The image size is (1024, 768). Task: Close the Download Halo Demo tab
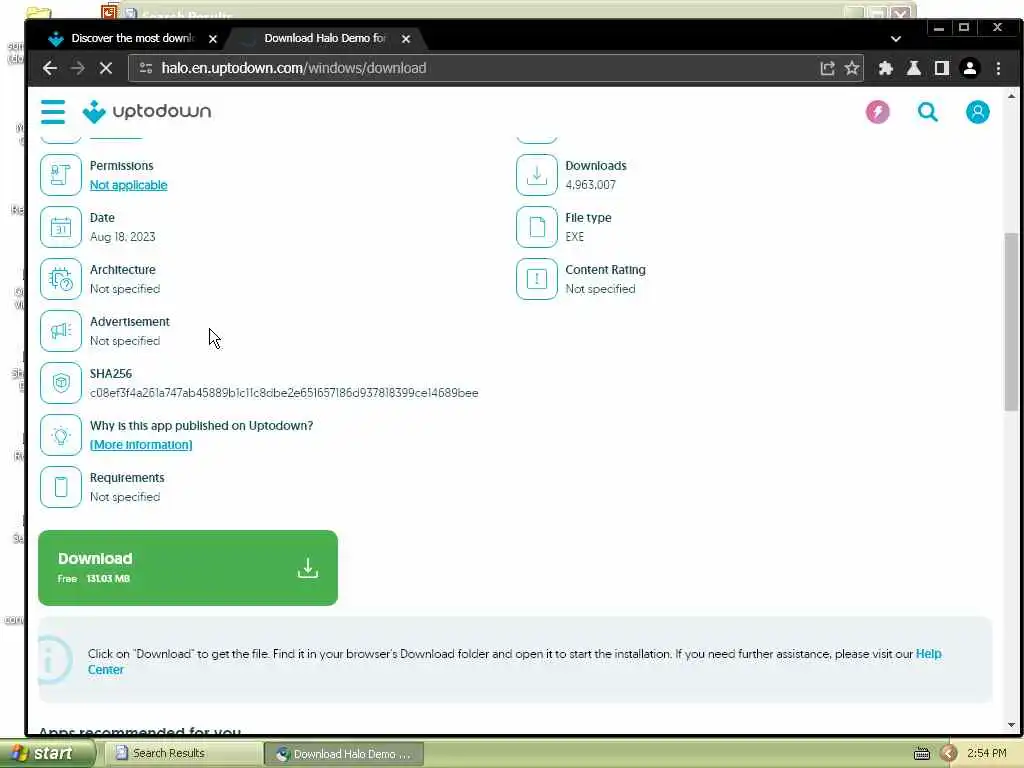406,39
